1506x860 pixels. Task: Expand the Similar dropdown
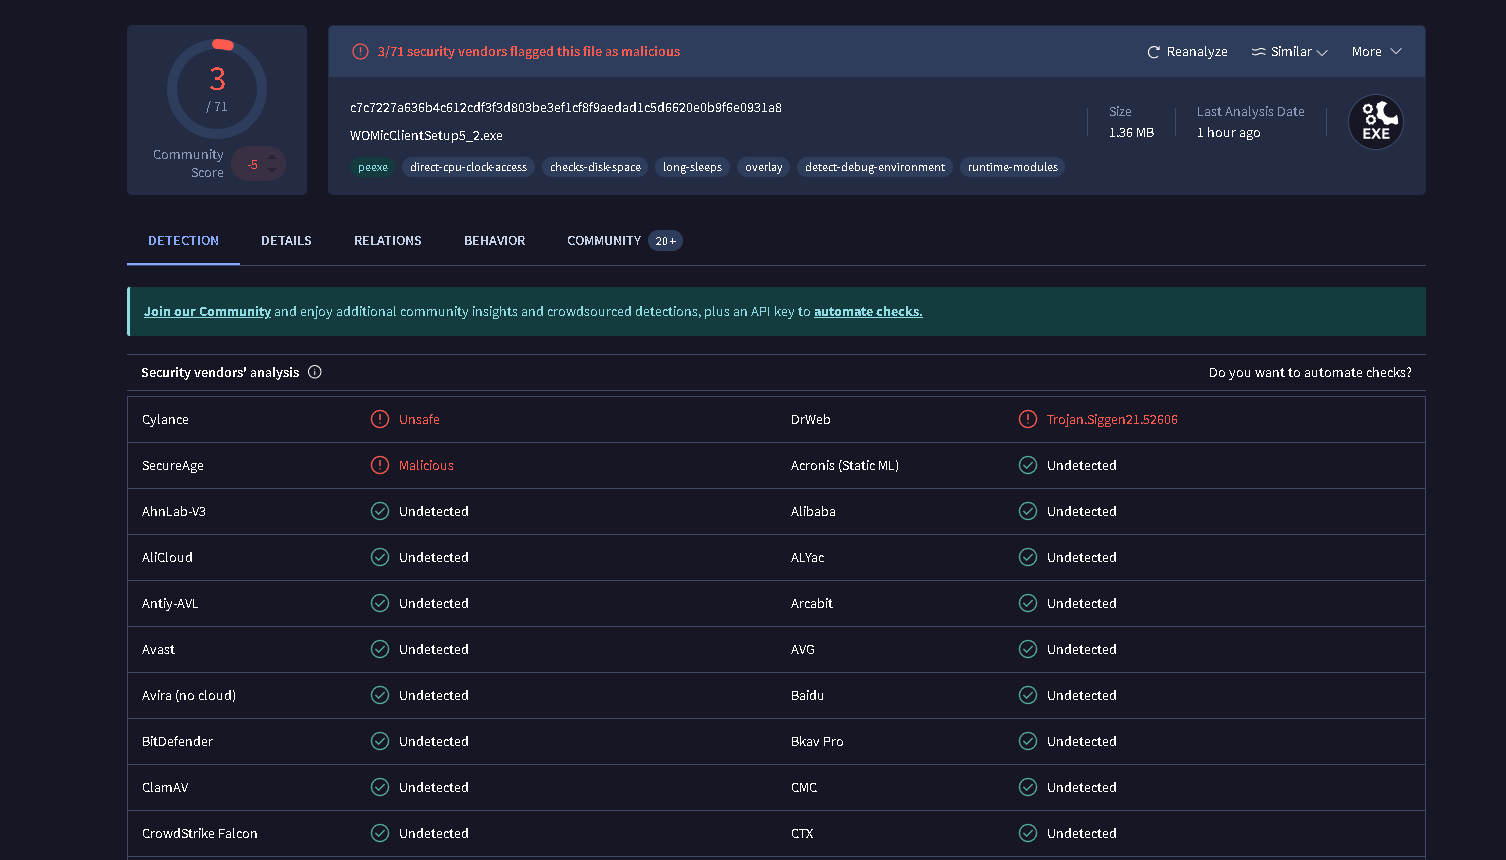(1322, 52)
